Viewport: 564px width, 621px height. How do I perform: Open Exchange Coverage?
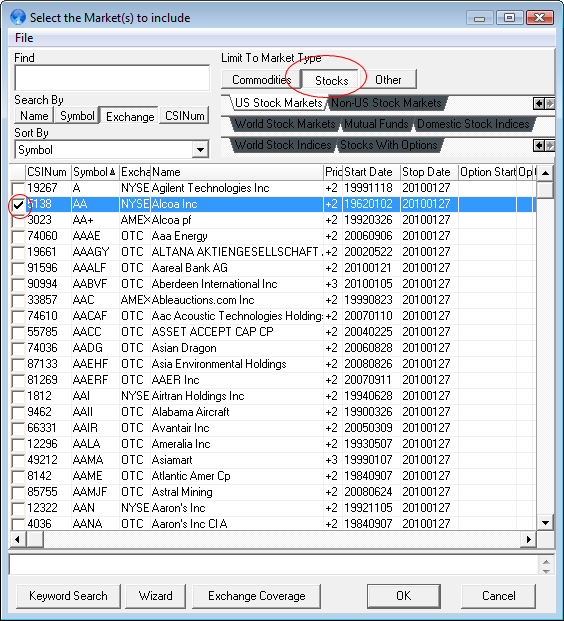pyautogui.click(x=256, y=596)
